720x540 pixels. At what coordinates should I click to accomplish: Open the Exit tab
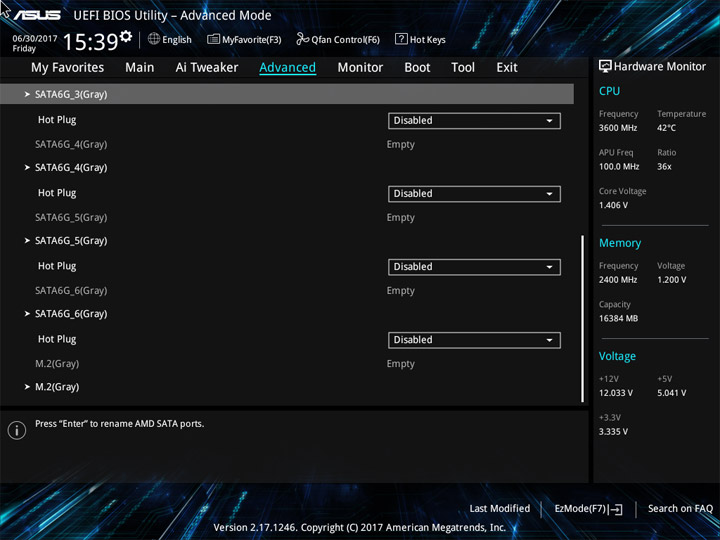point(507,68)
